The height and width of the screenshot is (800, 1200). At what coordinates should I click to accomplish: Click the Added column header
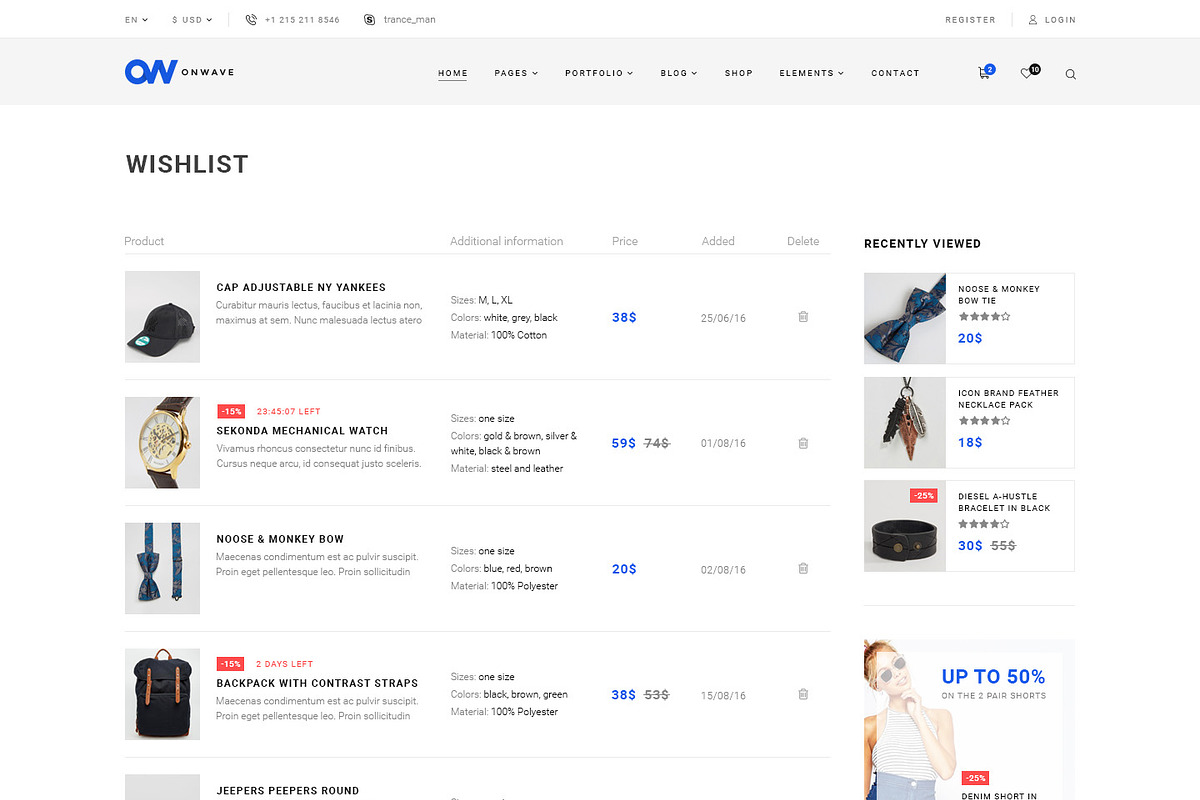718,241
